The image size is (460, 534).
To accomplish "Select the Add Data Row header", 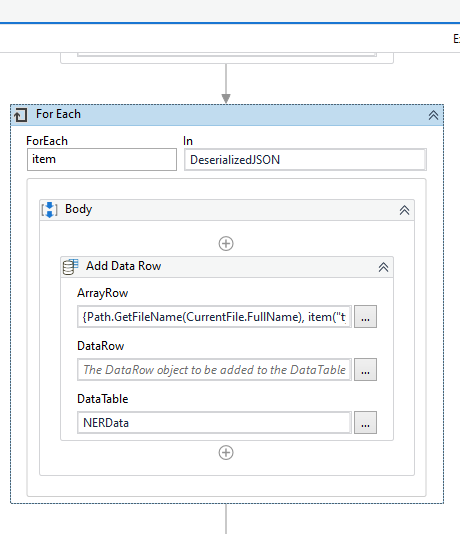I will click(227, 267).
